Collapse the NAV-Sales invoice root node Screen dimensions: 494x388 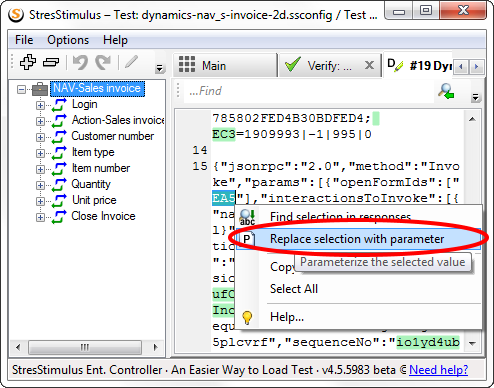[21, 89]
